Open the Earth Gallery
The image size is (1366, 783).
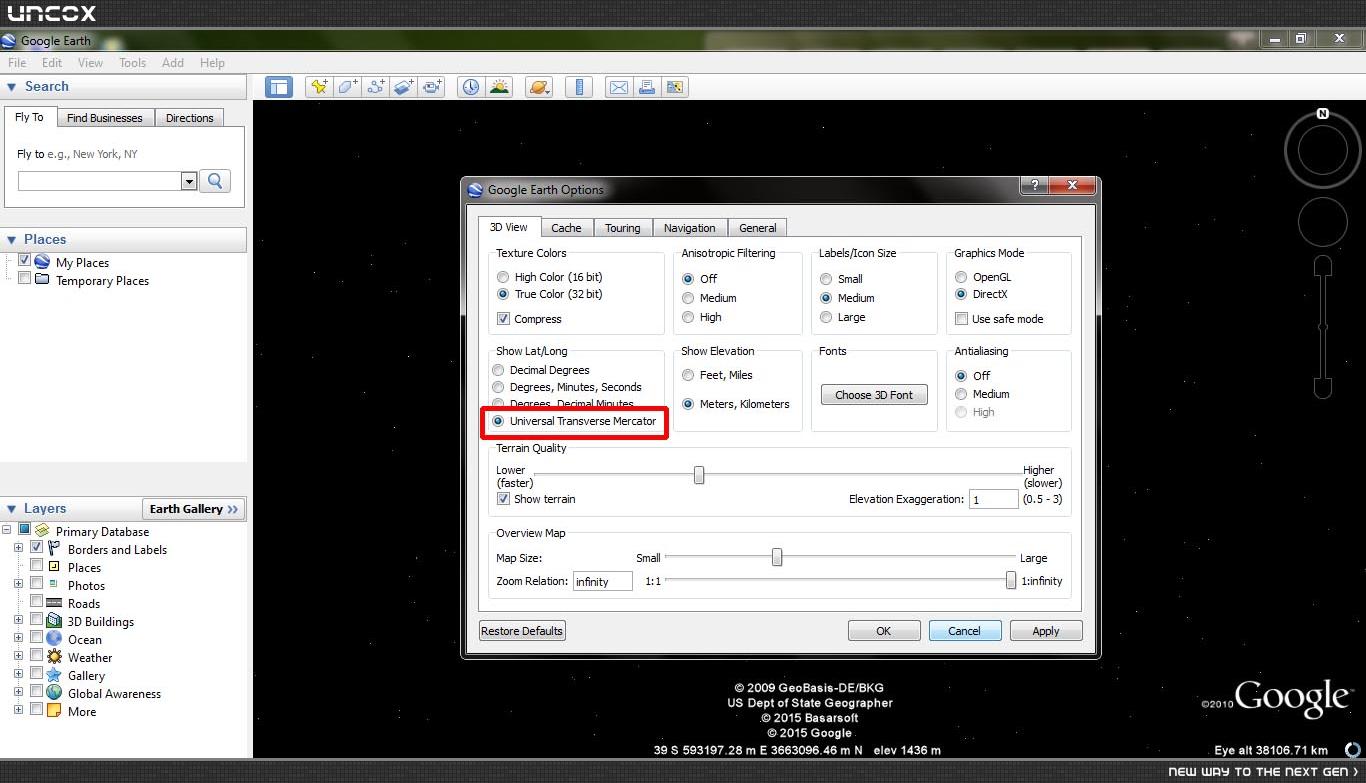[x=195, y=509]
